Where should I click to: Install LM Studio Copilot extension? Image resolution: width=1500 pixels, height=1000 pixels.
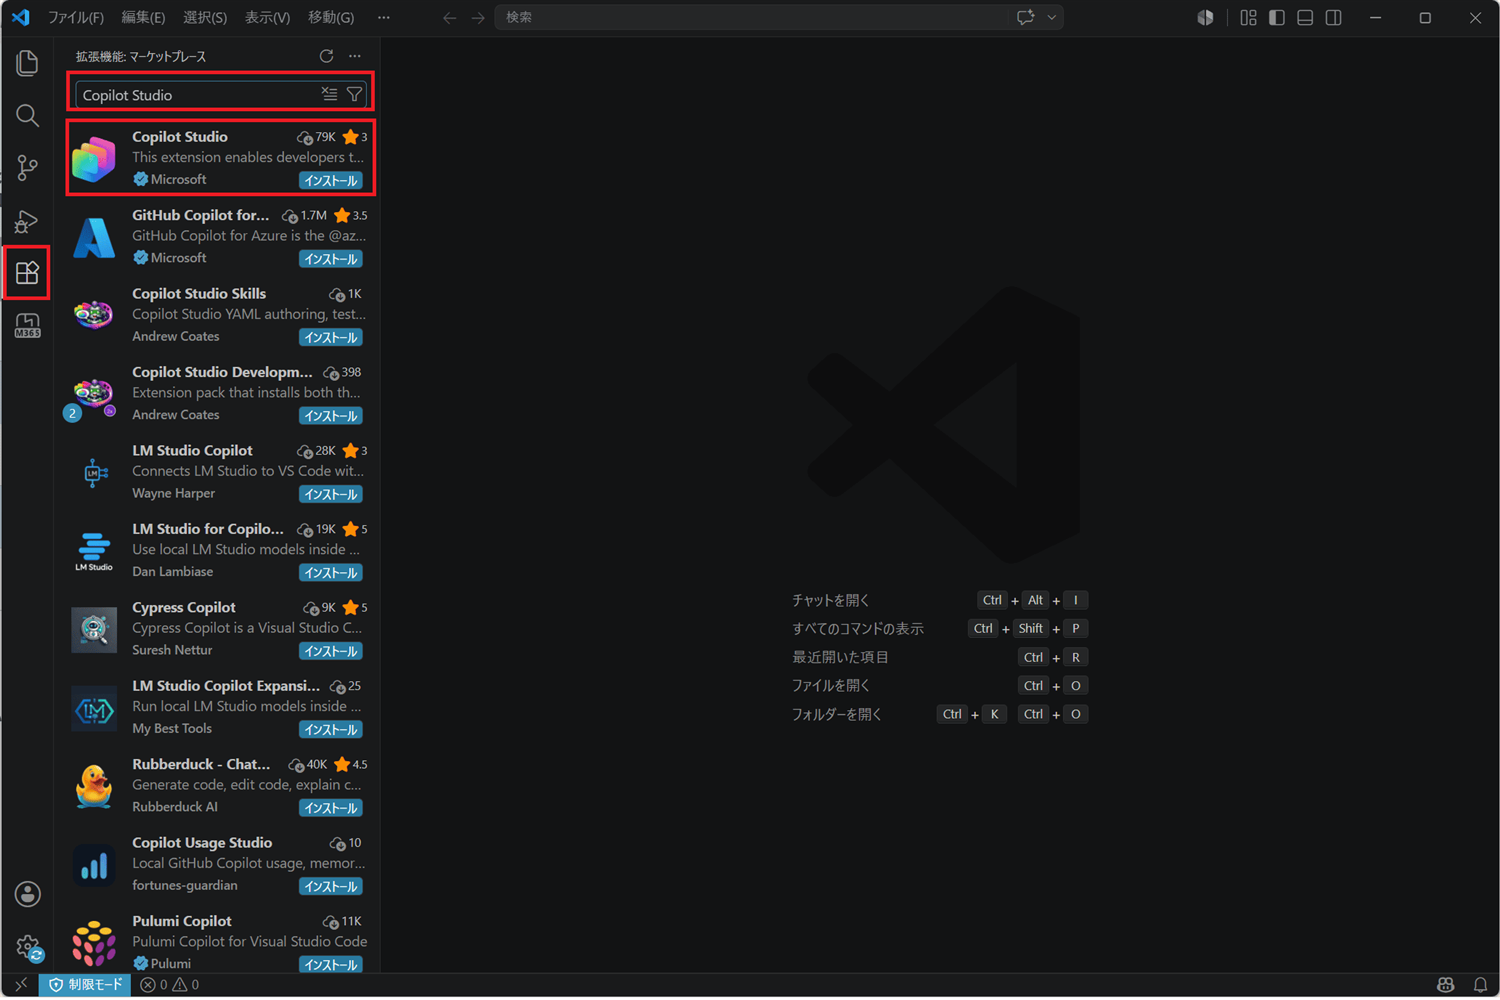tap(331, 495)
